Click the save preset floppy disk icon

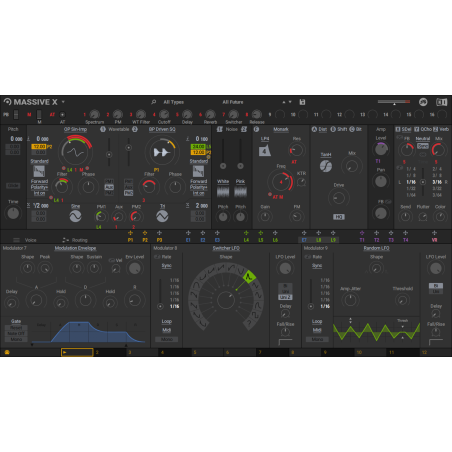coord(302,102)
